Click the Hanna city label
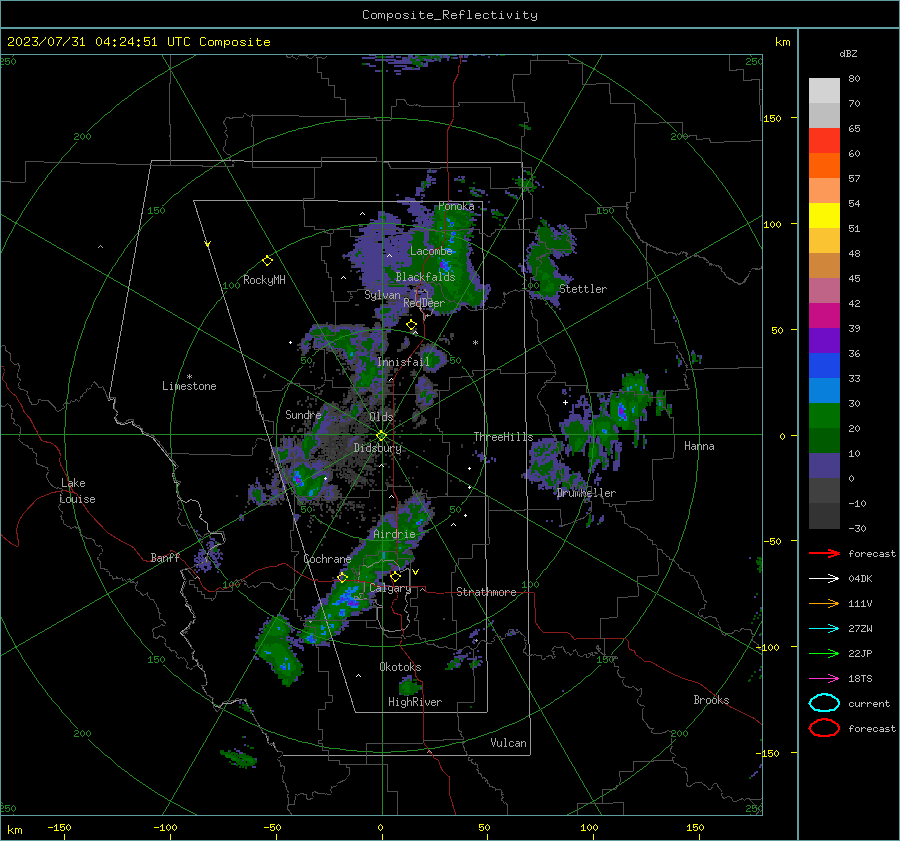 coord(699,446)
